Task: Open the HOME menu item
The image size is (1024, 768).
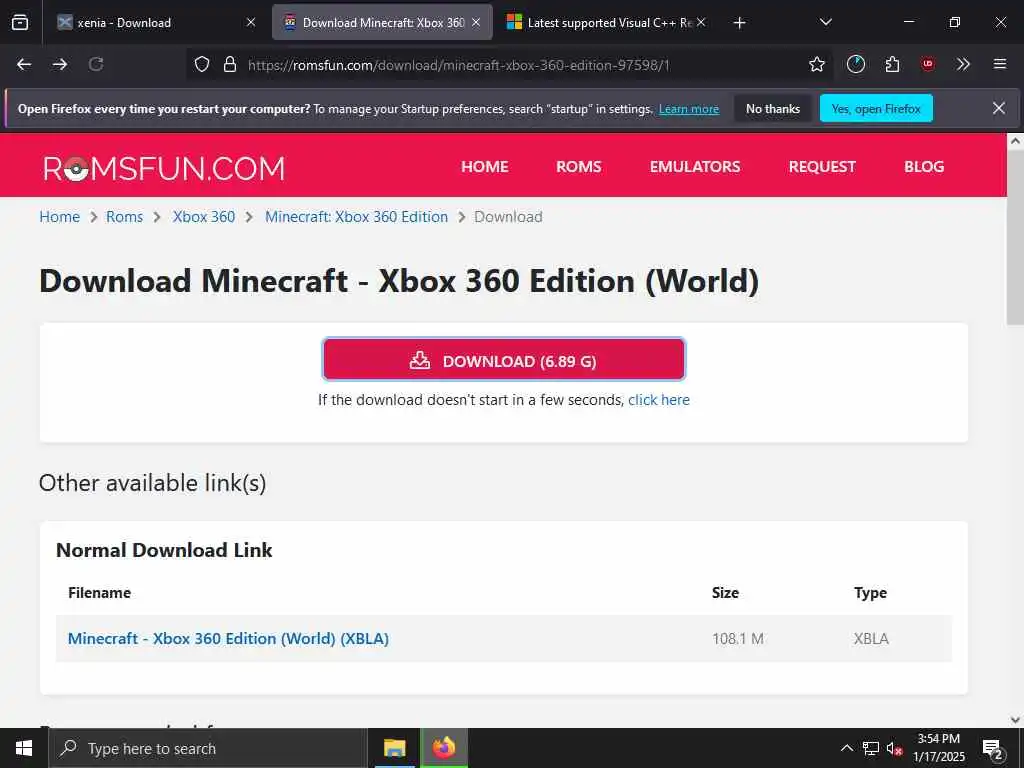Action: (x=485, y=167)
